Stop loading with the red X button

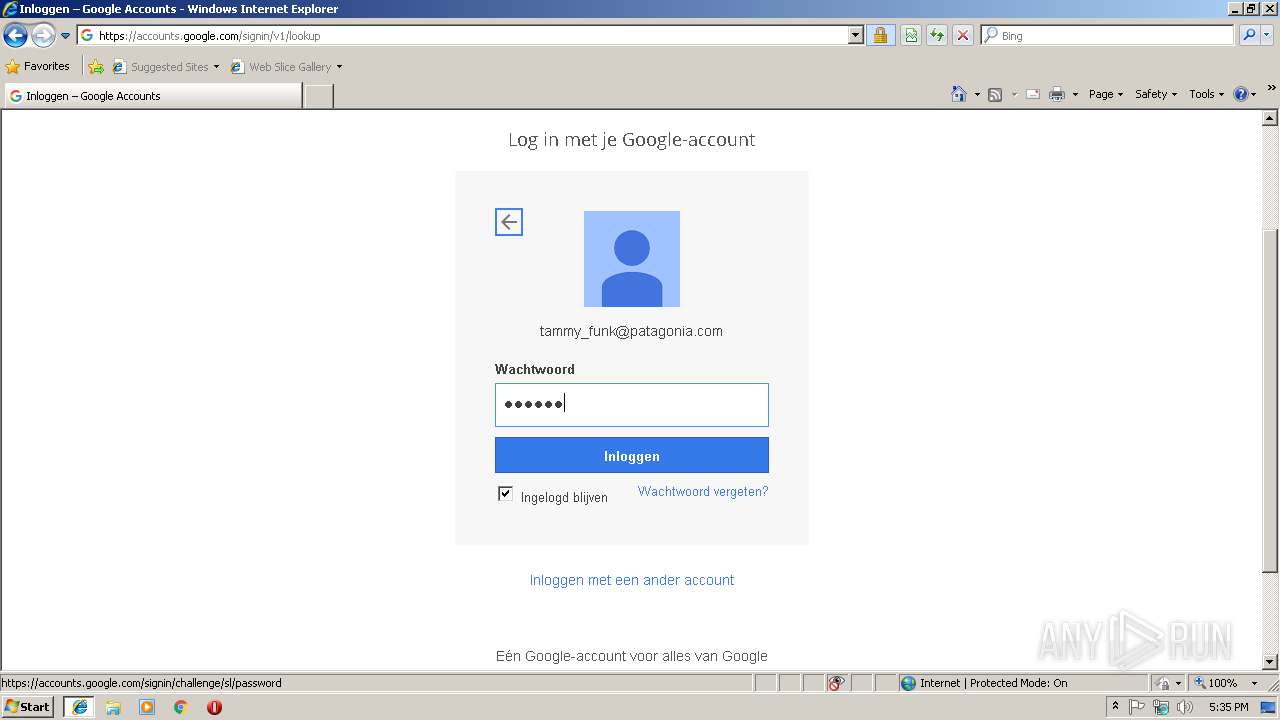click(963, 35)
